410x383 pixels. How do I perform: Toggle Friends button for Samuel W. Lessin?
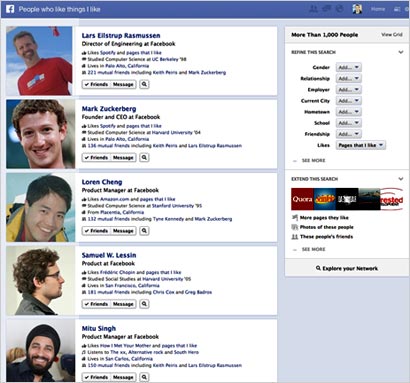click(96, 304)
